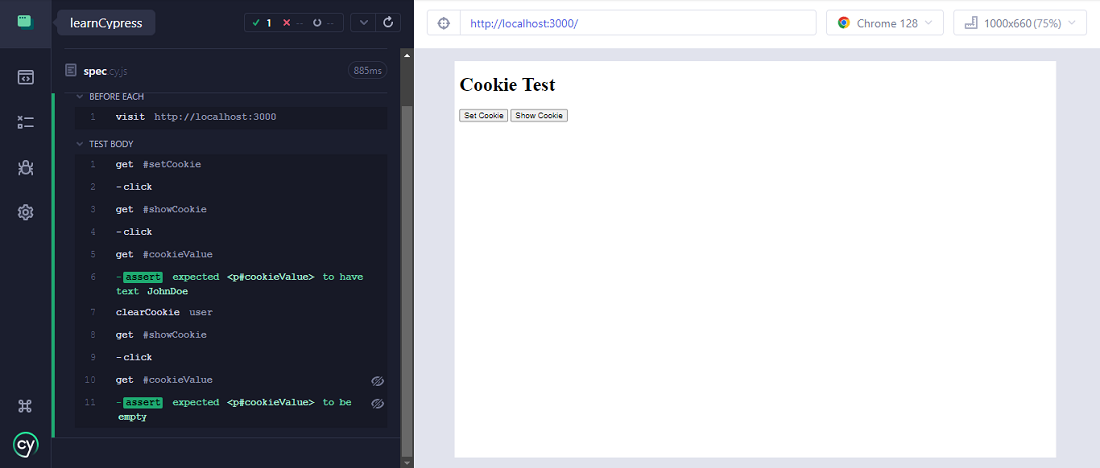
Task: Click the Chrome browser icon
Action: pyautogui.click(x=844, y=23)
